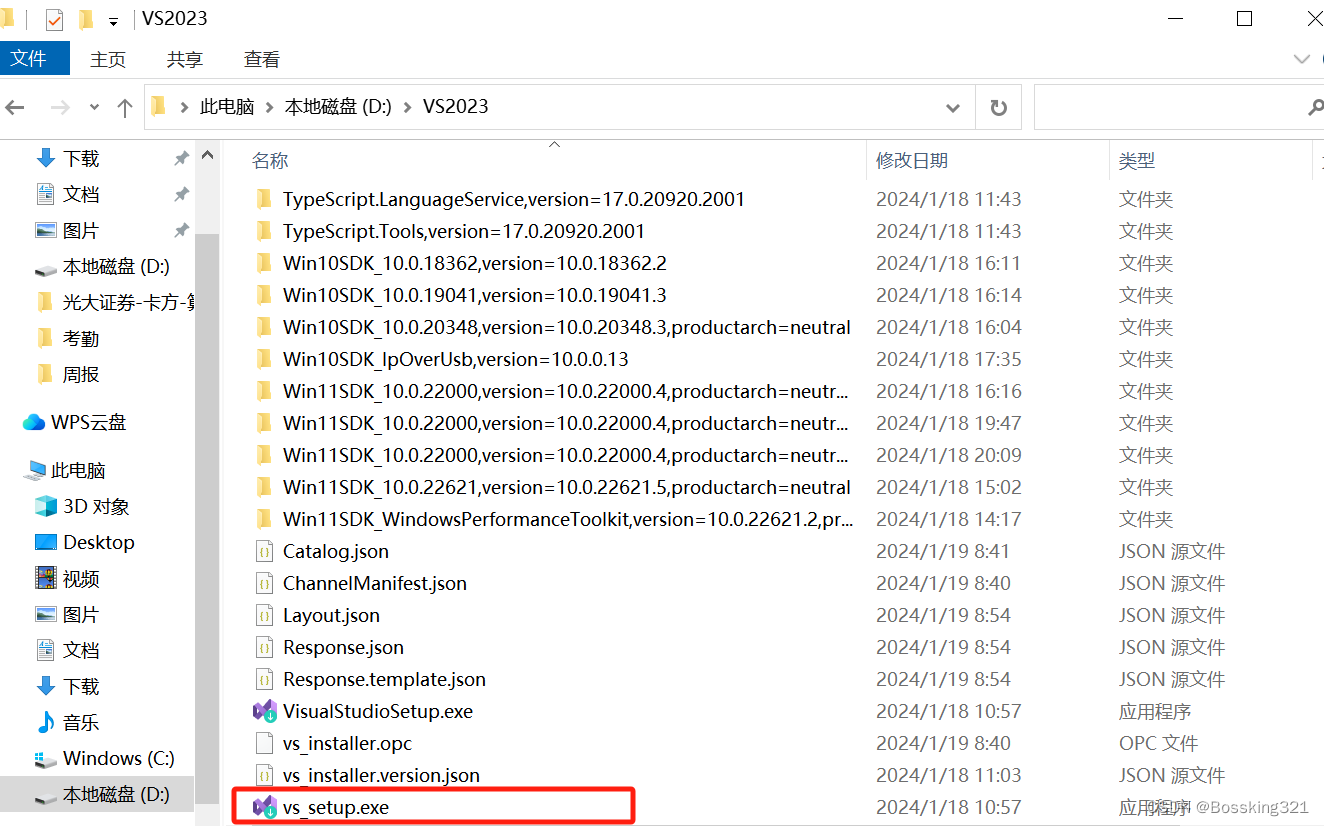Open 下载 in quick access
Screen dimensions: 1324x826
tap(81, 158)
